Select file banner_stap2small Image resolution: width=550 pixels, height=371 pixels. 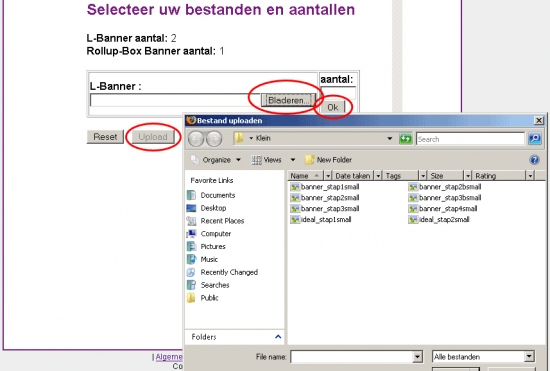click(x=325, y=198)
